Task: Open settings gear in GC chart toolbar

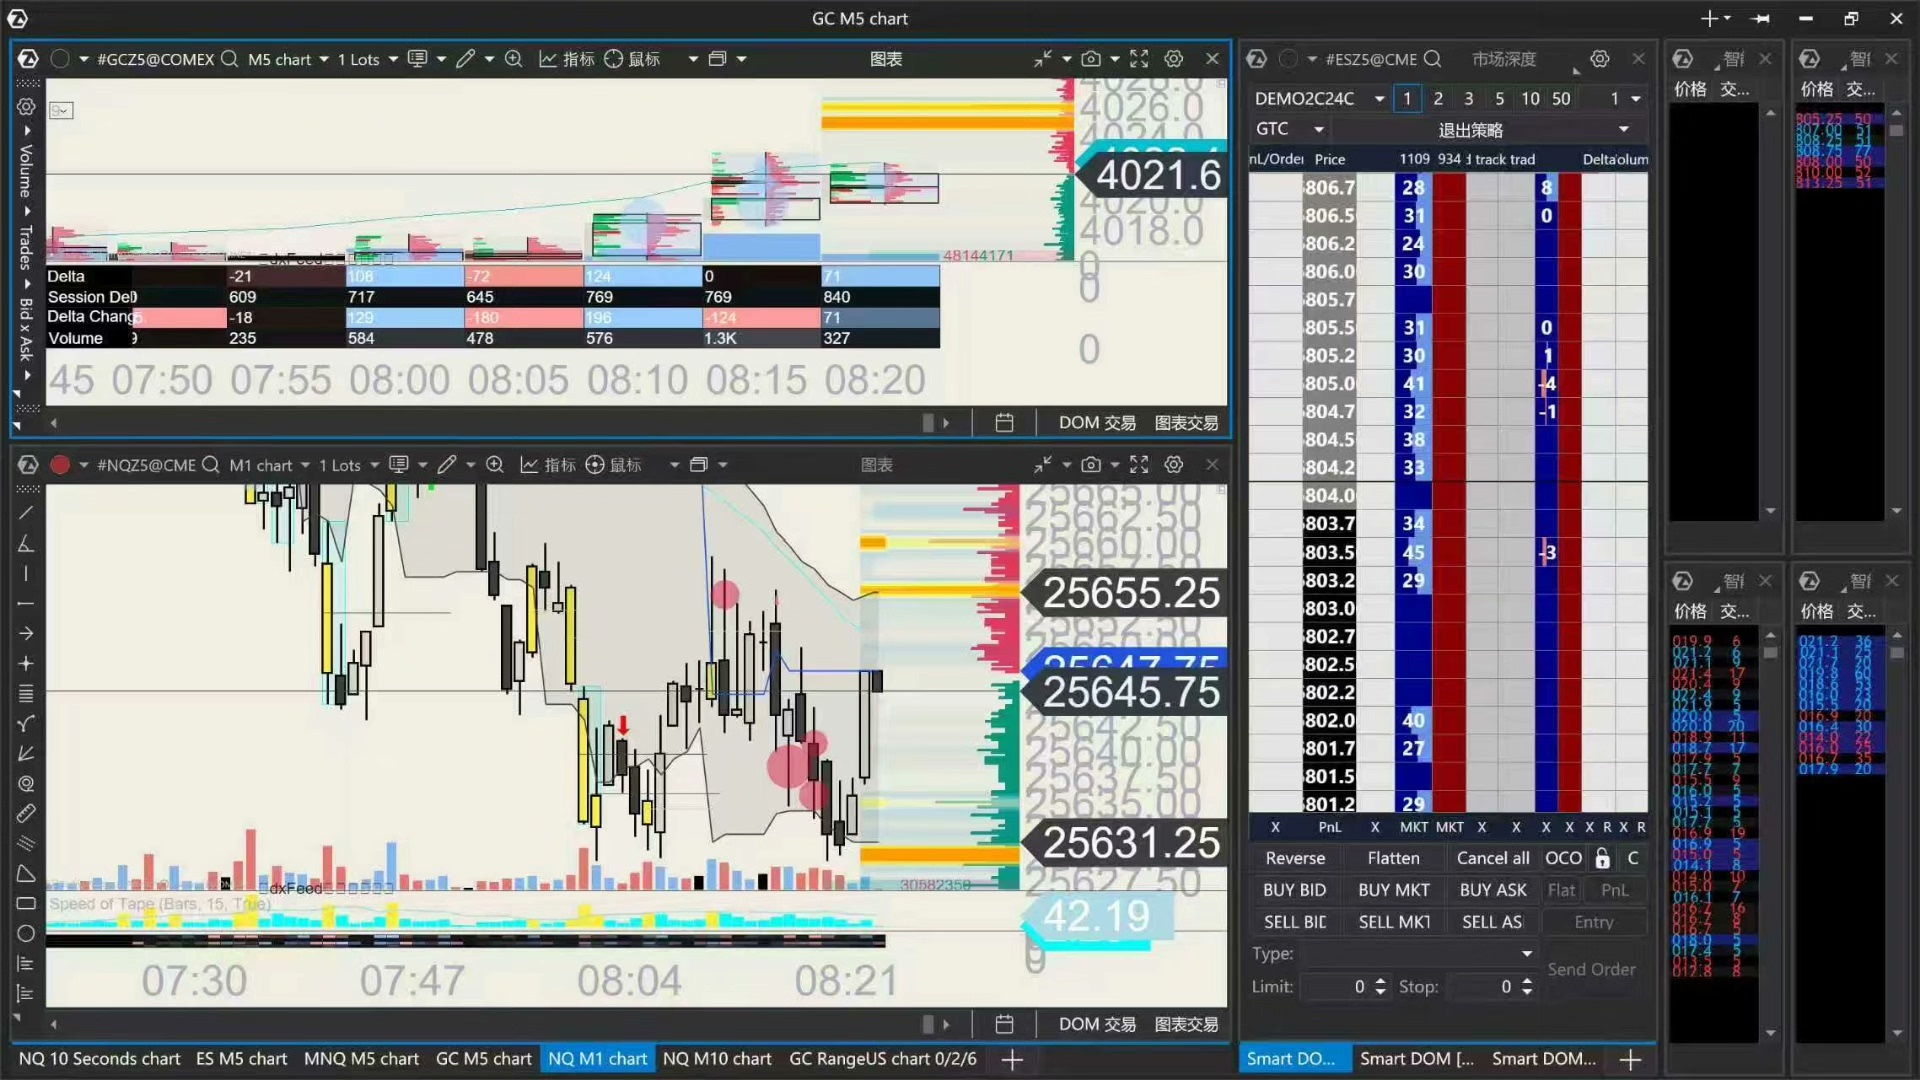Action: [x=1174, y=59]
